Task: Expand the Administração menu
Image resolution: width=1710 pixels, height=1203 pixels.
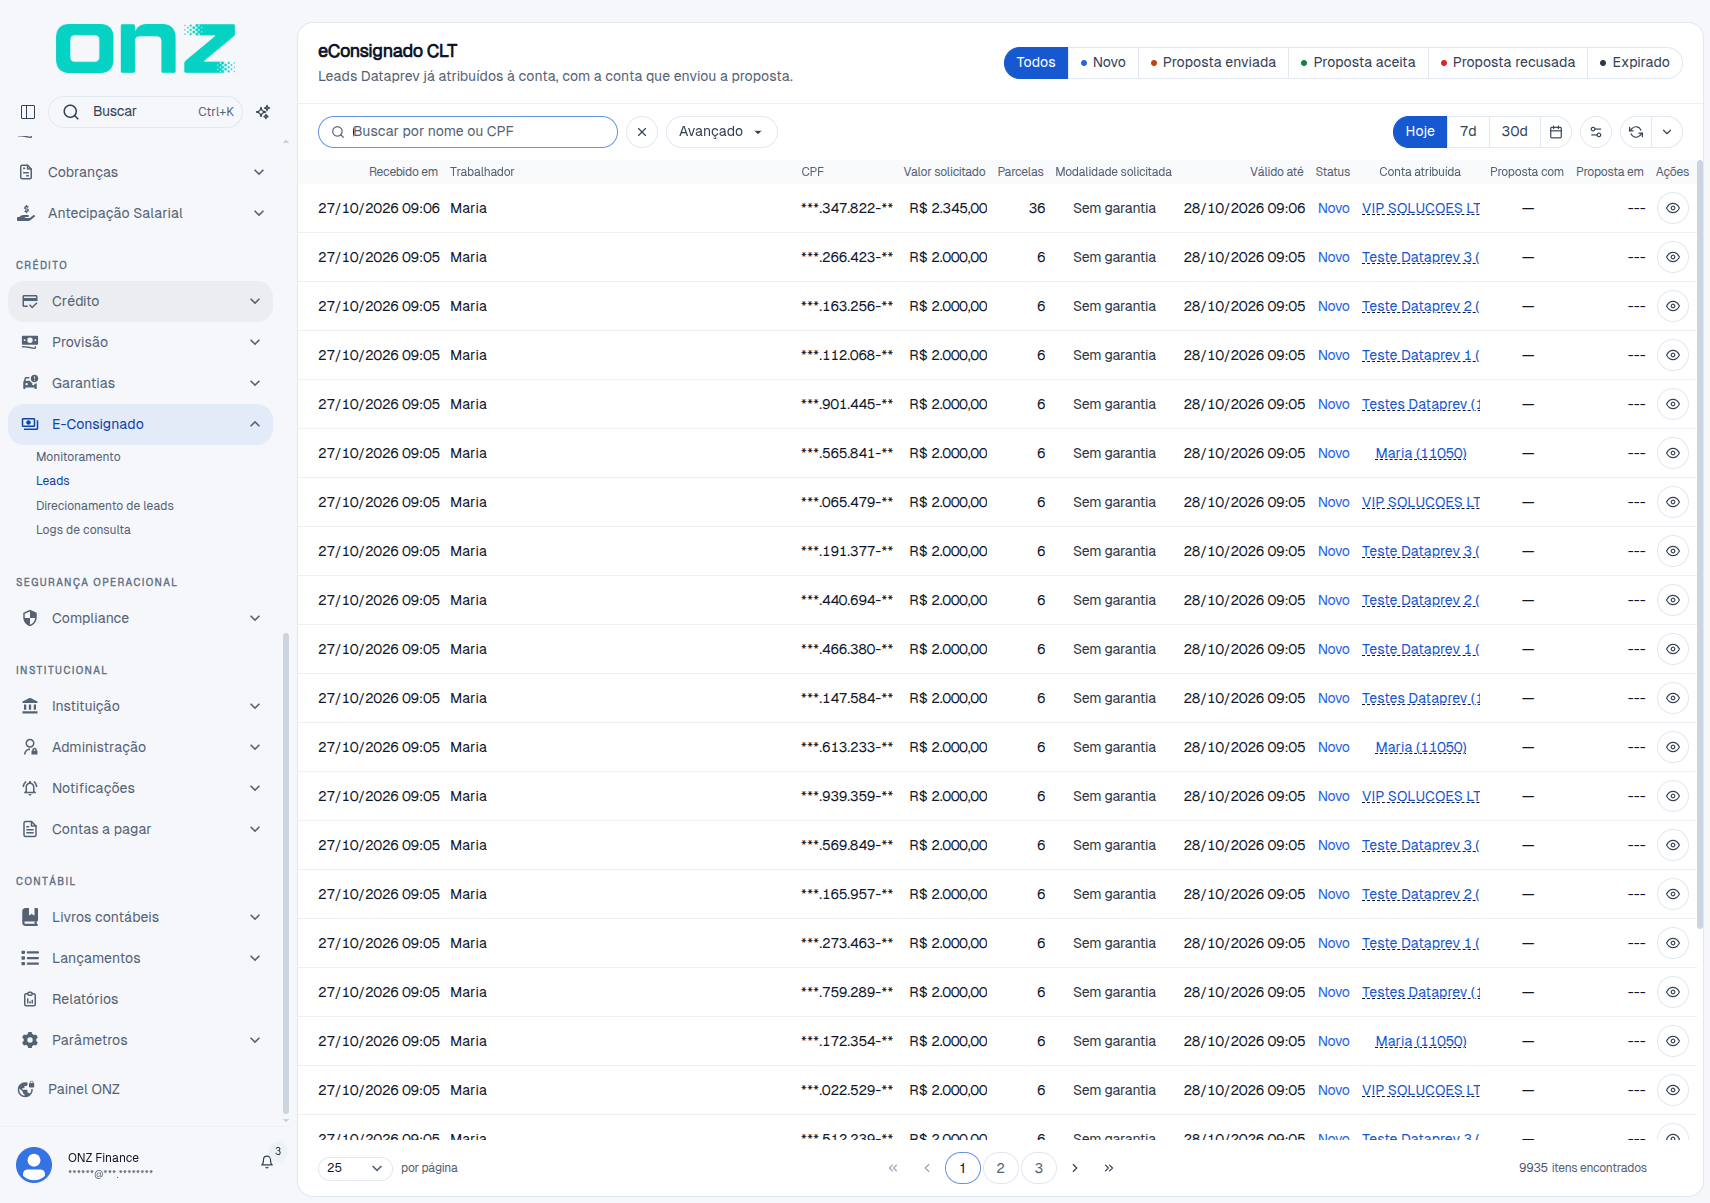Action: click(140, 747)
